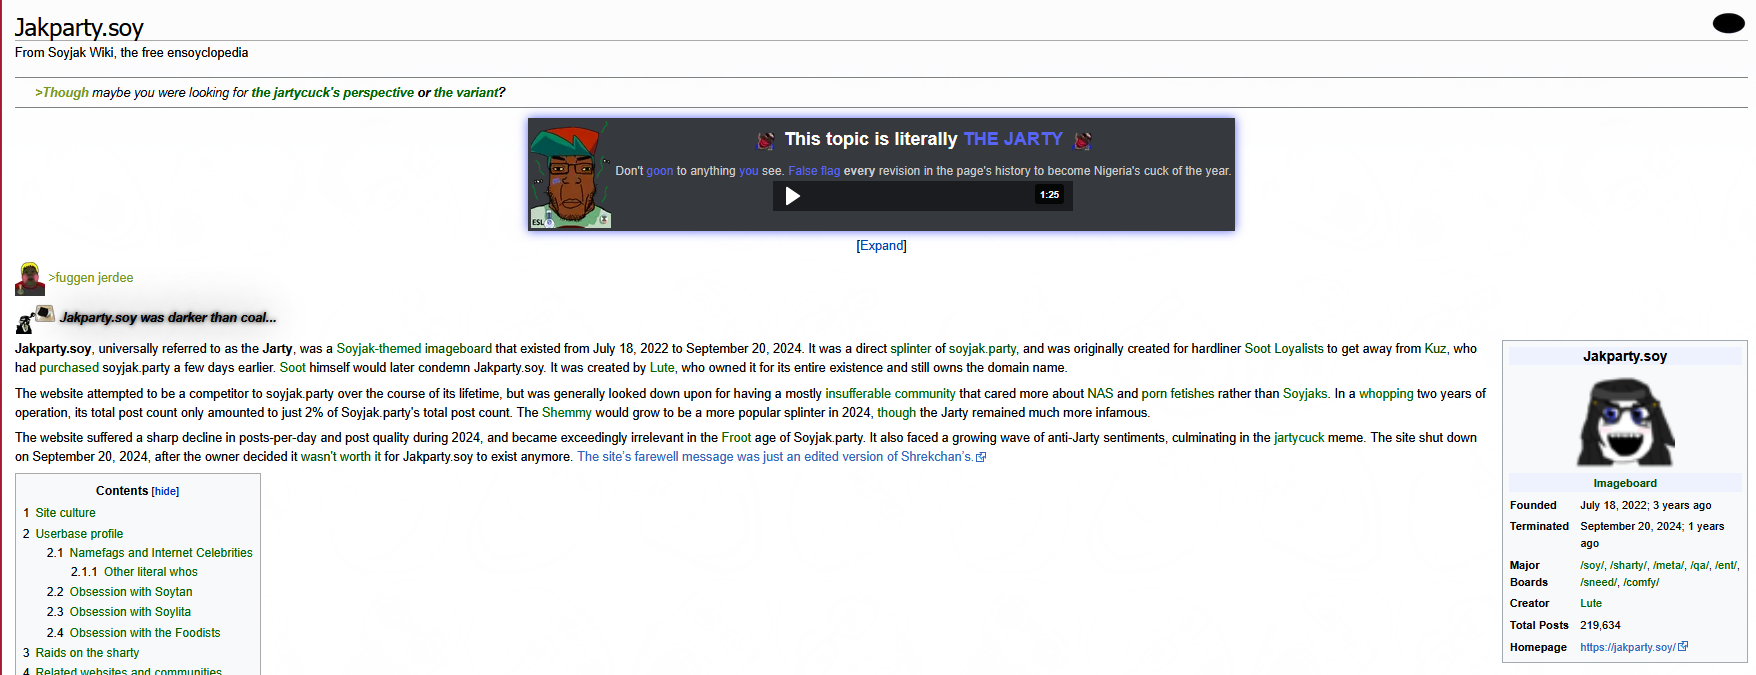
Task: Click the Froot link
Action: click(736, 438)
